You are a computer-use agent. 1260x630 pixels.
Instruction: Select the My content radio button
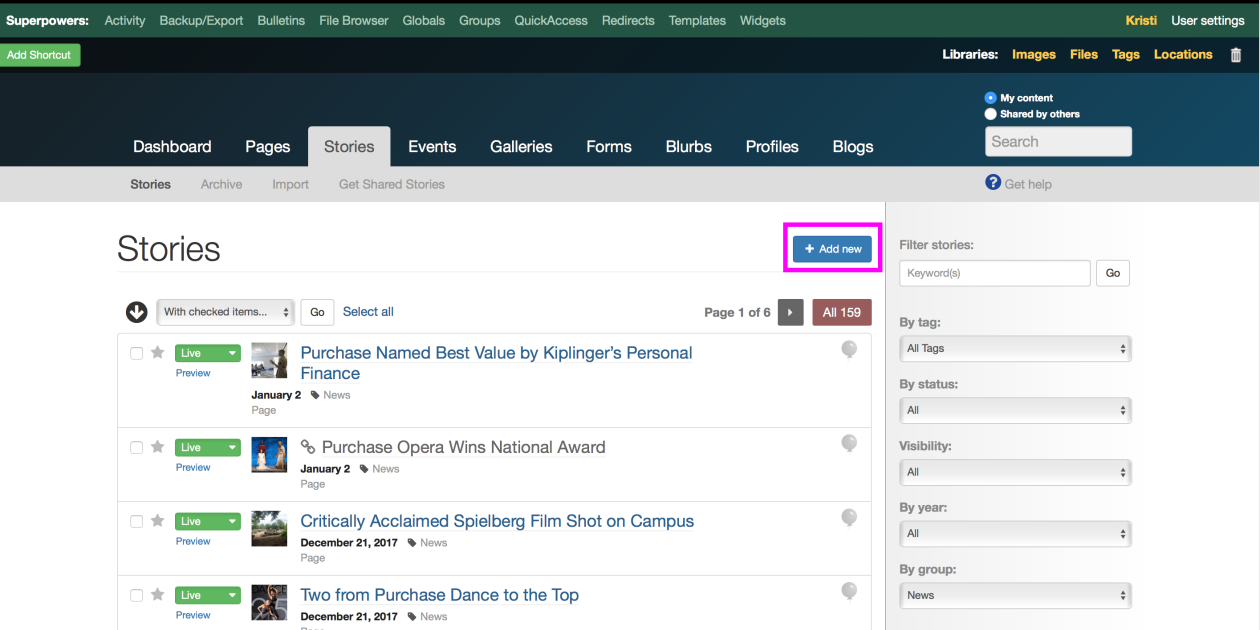990,98
